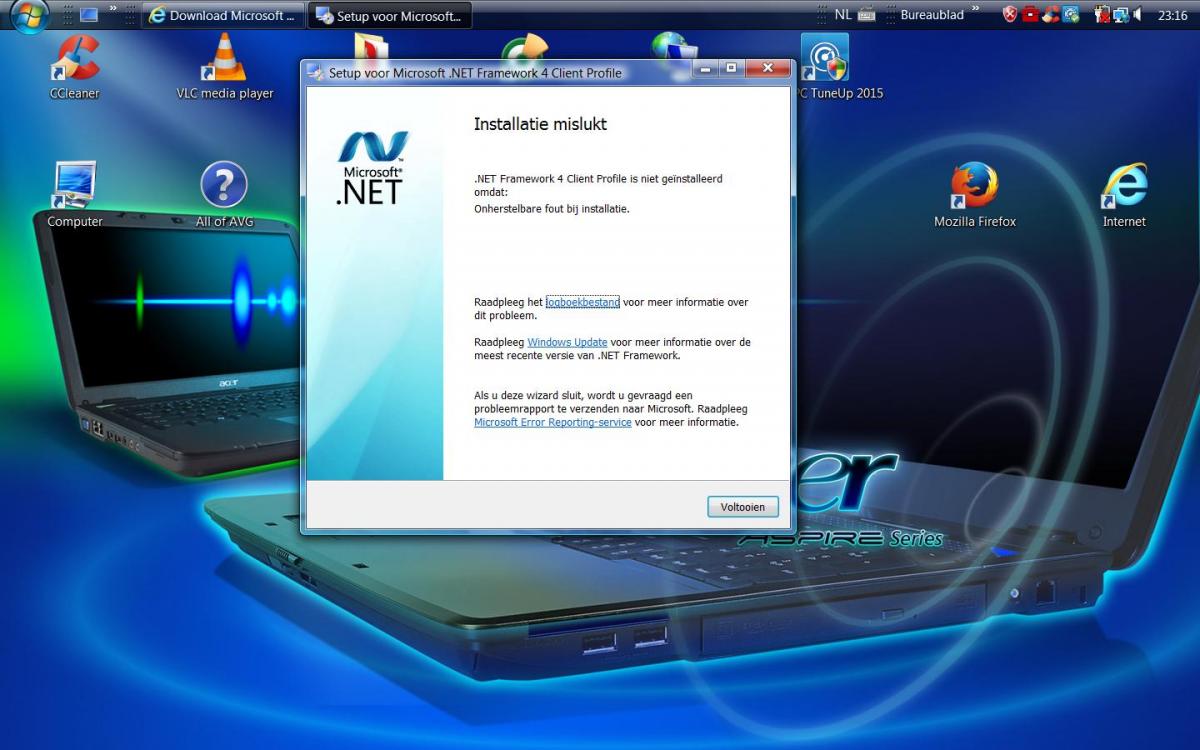Switch to Download Microsoft Internet Explorer taskbar item
1200x750 pixels.
(222, 15)
